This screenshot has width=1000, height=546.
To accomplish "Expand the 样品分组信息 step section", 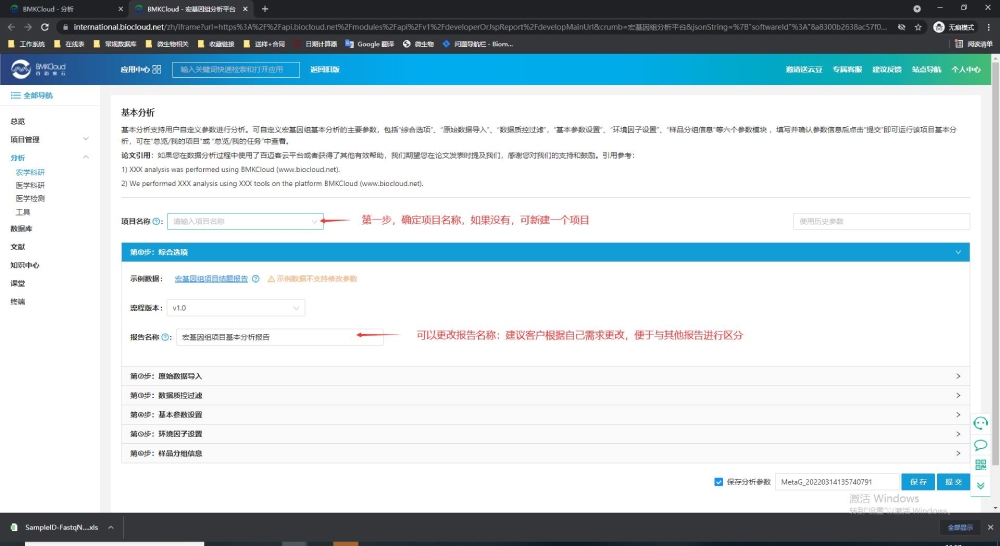I will click(x=545, y=453).
